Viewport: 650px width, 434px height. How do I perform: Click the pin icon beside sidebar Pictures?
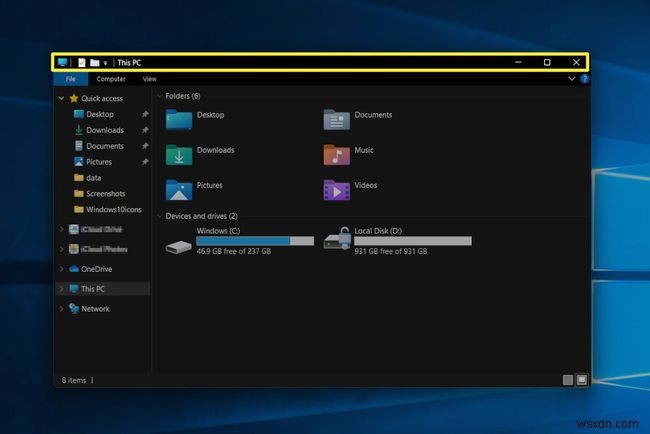[x=145, y=162]
